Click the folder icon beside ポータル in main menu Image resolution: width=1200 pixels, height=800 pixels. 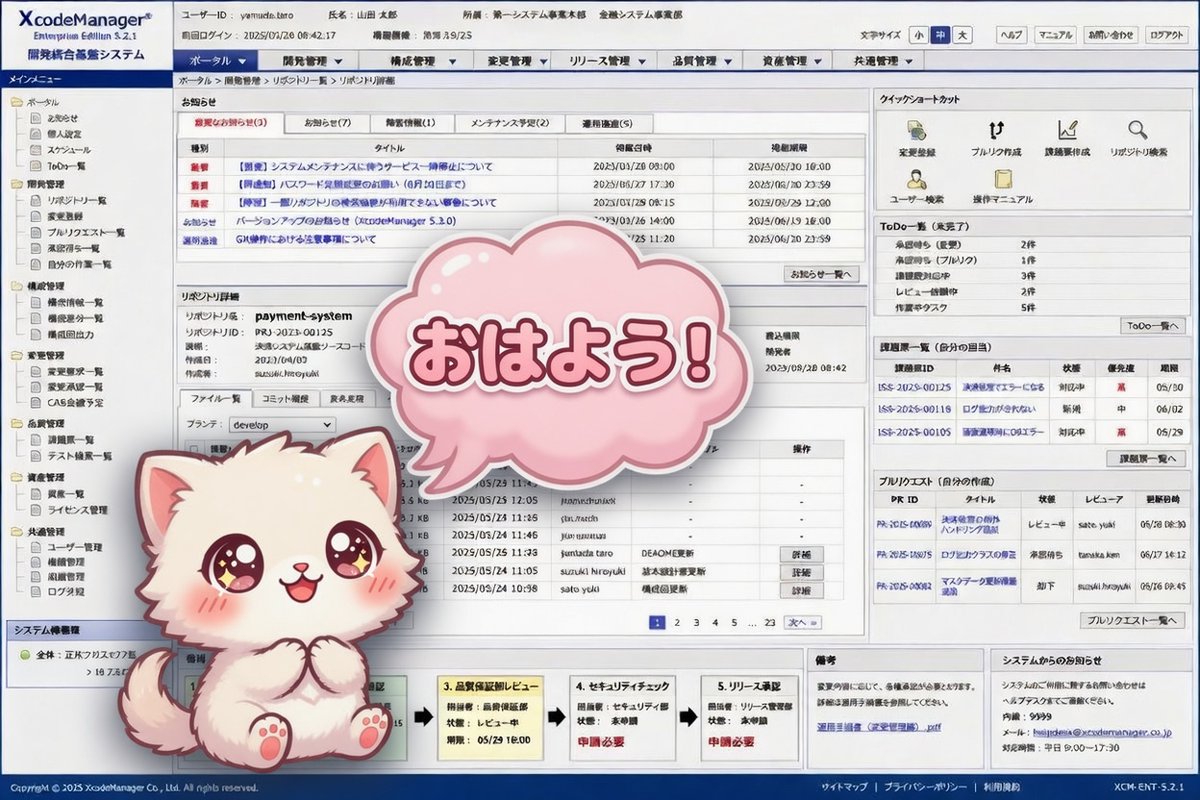[16, 102]
